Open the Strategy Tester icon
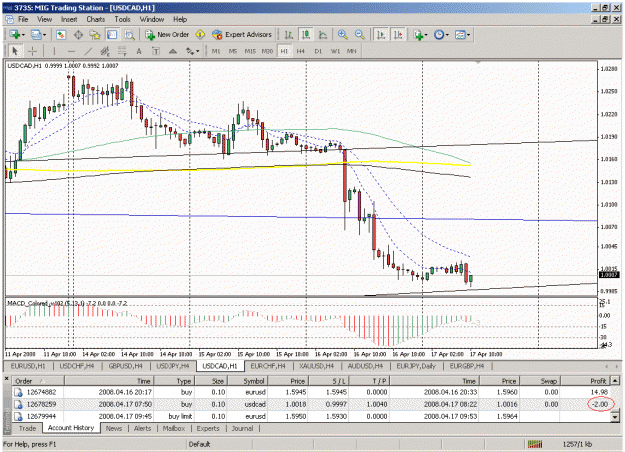625x452 pixels. (130, 35)
